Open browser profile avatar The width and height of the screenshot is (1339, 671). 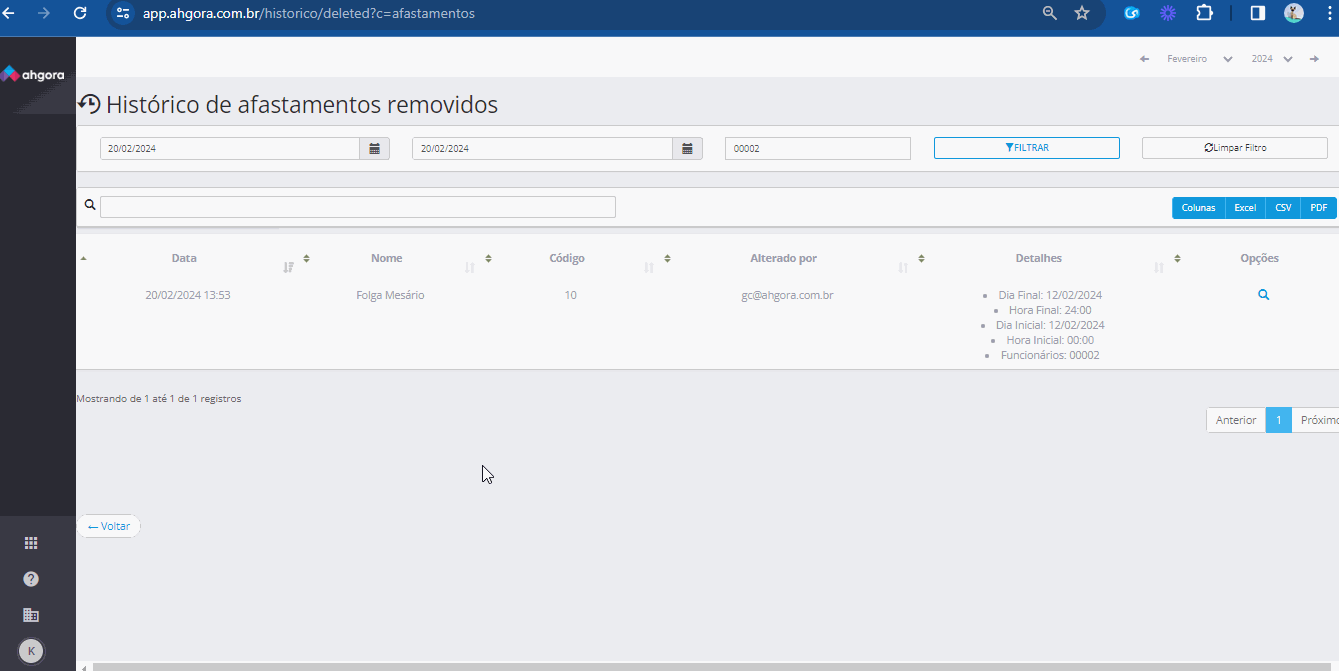(1294, 13)
